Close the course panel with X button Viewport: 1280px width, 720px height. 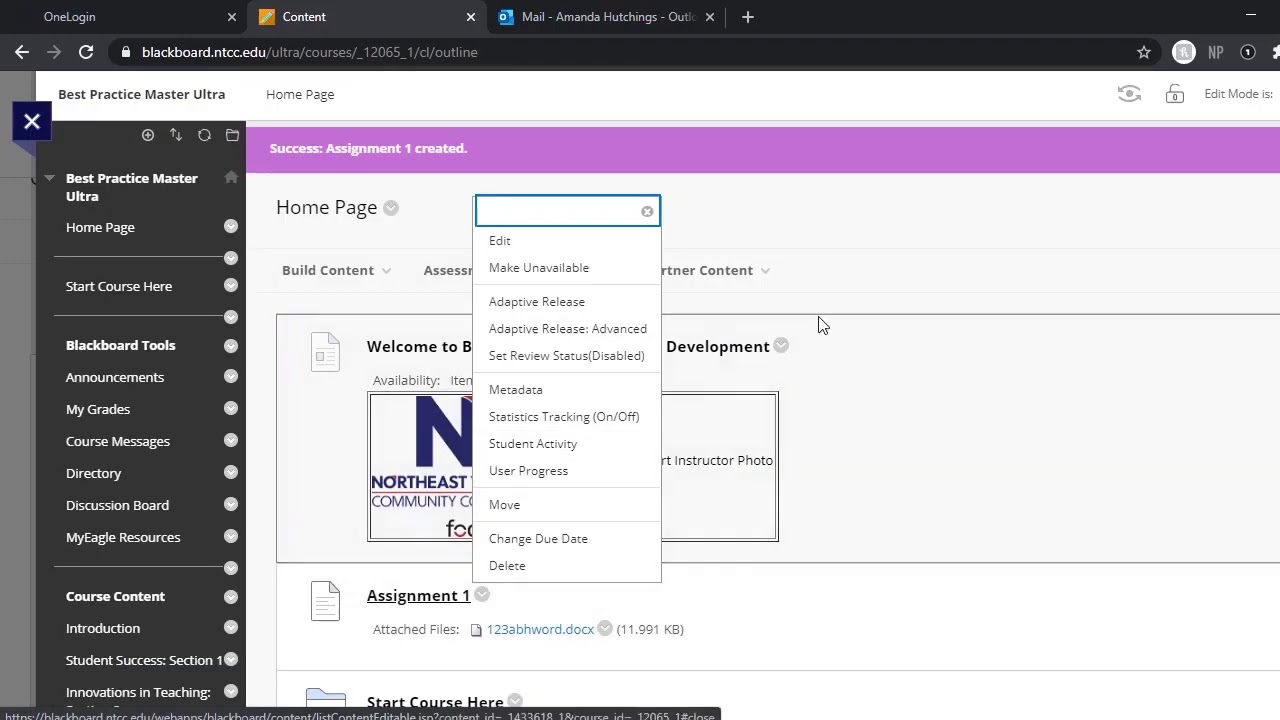coord(32,121)
